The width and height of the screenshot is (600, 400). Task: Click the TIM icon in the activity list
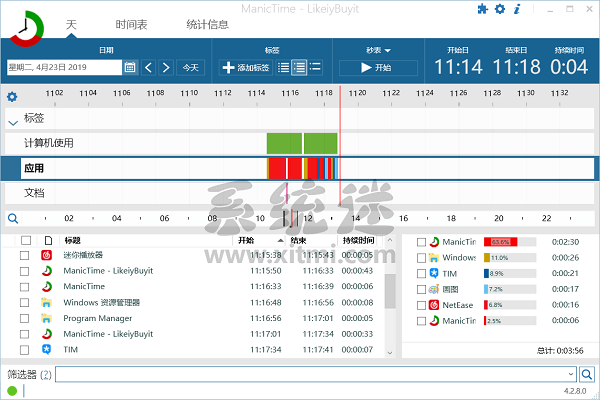(47, 349)
